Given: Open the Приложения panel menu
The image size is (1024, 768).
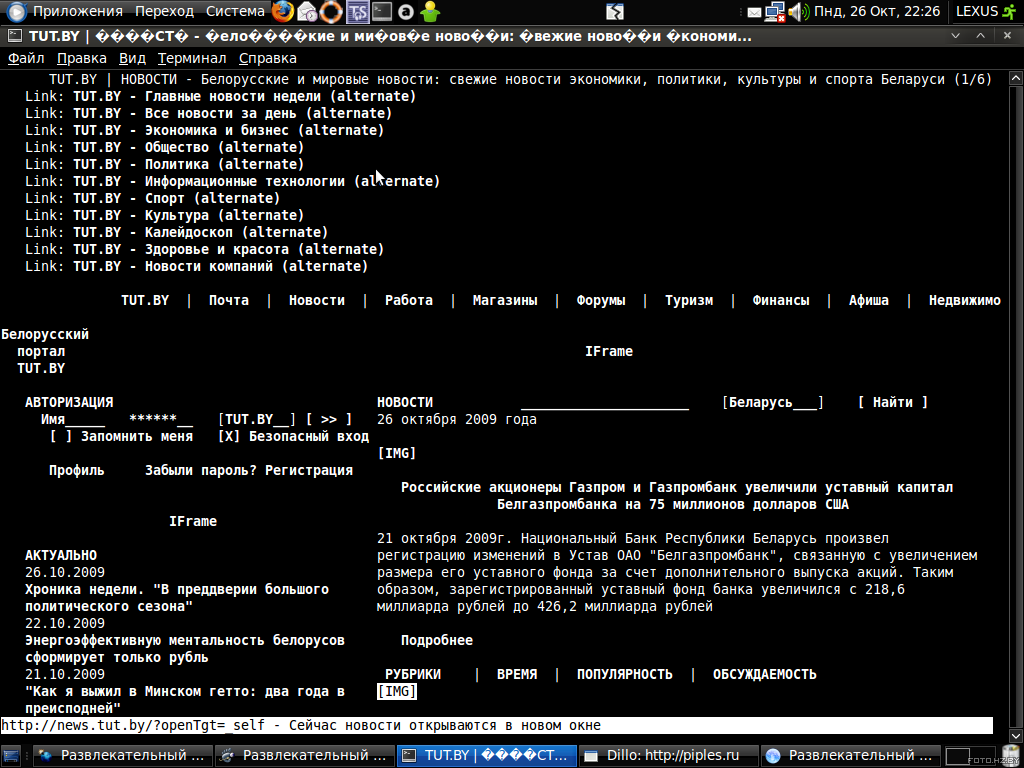Looking at the screenshot, I should [78, 11].
